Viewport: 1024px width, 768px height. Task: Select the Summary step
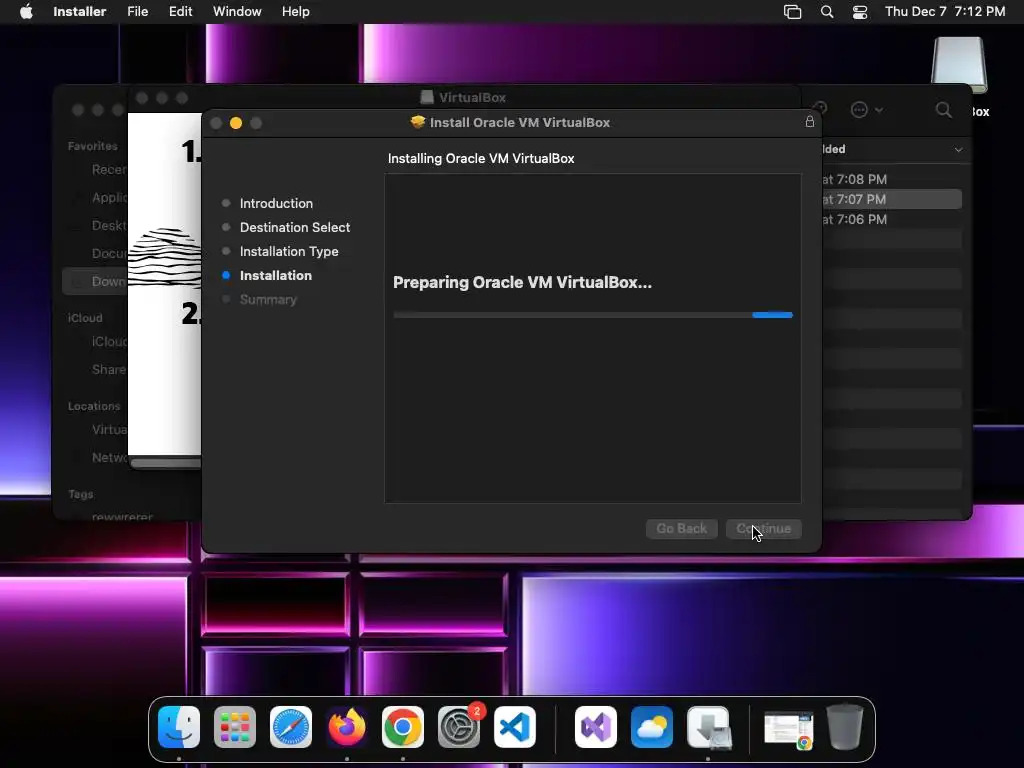pyautogui.click(x=268, y=300)
